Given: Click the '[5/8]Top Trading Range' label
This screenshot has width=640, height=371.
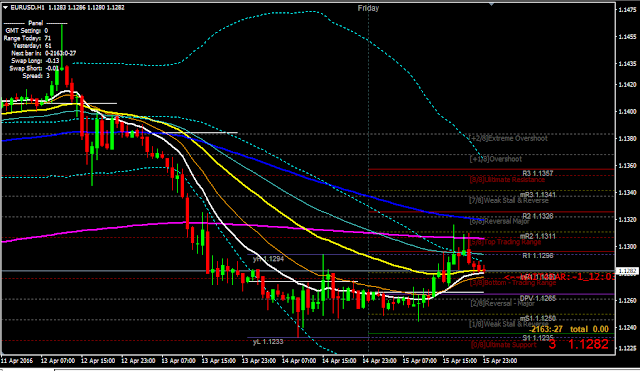Looking at the screenshot, I should [x=506, y=242].
